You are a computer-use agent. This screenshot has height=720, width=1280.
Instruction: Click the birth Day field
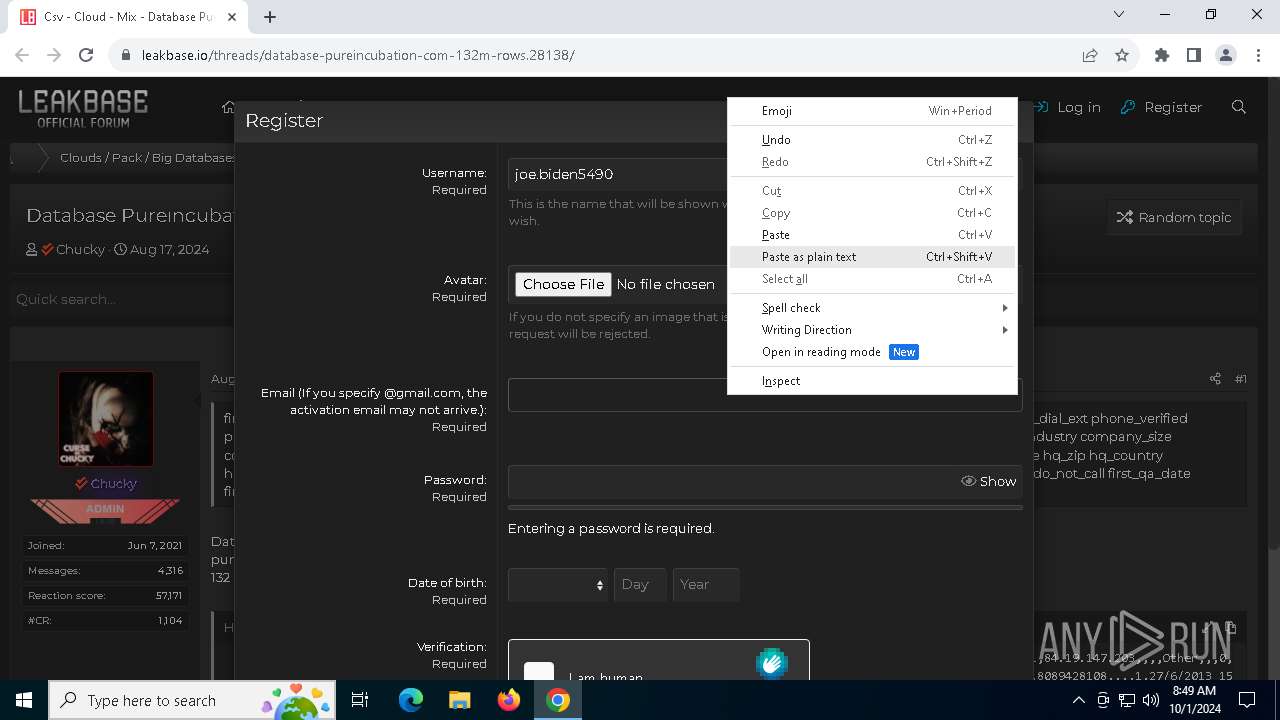click(639, 585)
